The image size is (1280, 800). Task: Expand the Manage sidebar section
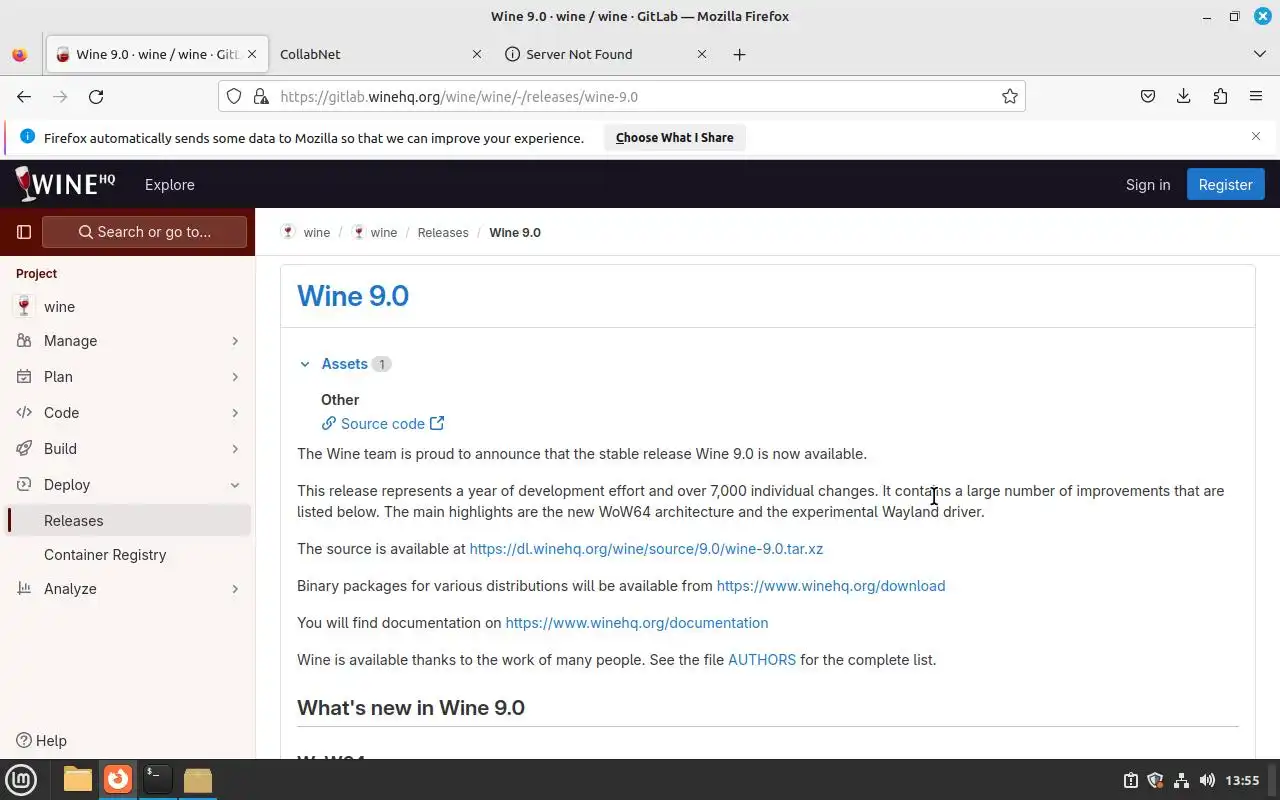(x=128, y=341)
